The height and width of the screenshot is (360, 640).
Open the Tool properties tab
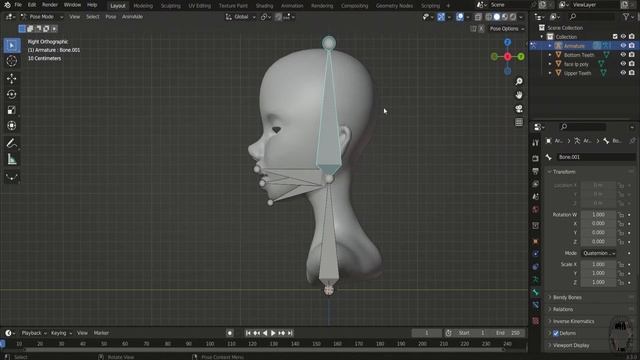coord(536,143)
